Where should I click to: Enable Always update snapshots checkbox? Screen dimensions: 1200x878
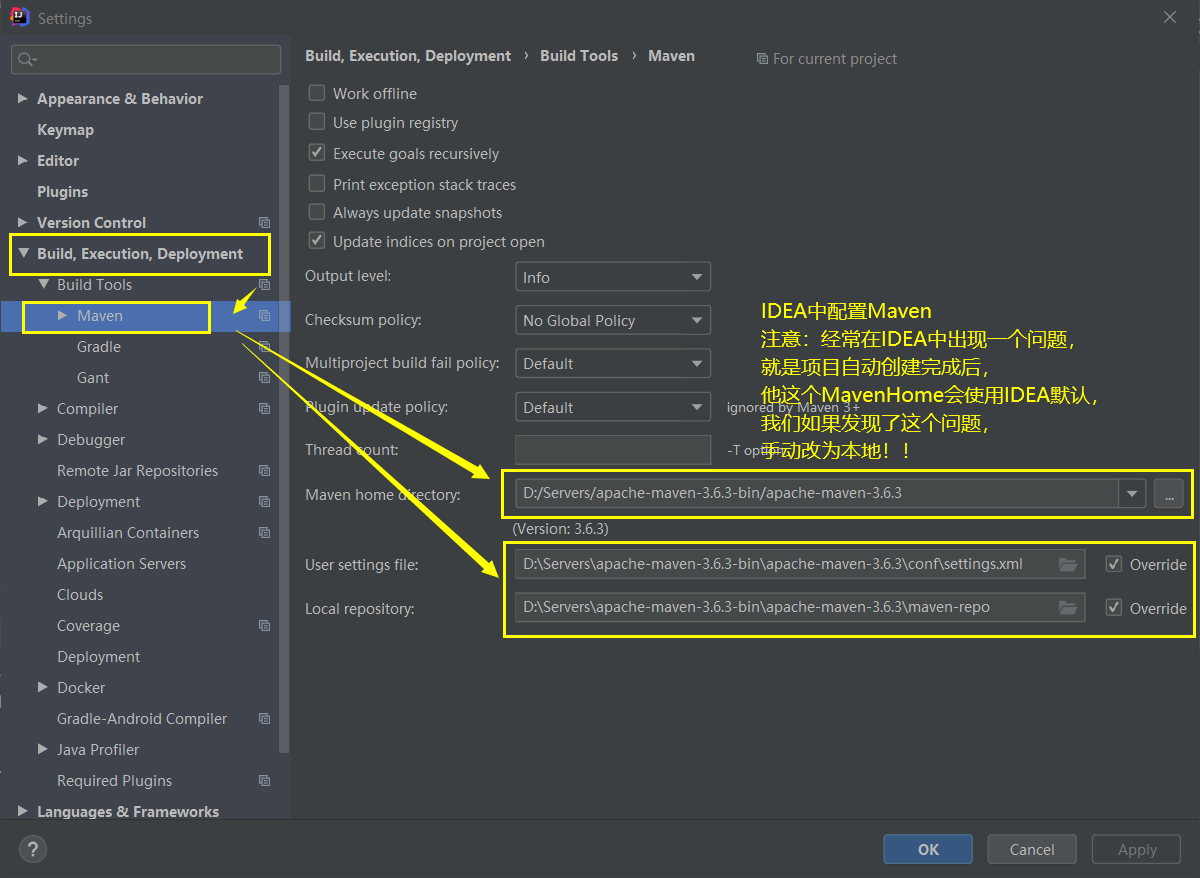click(317, 212)
